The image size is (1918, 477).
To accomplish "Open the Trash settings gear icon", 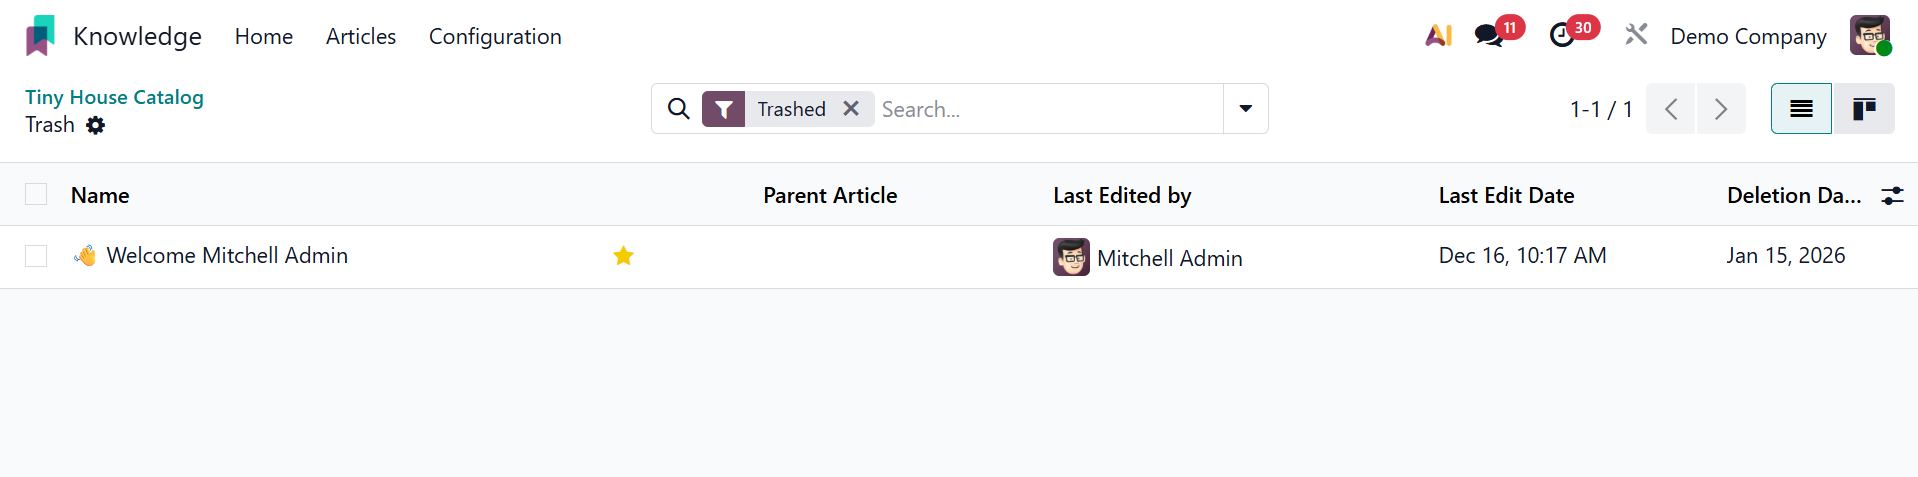I will coord(95,125).
